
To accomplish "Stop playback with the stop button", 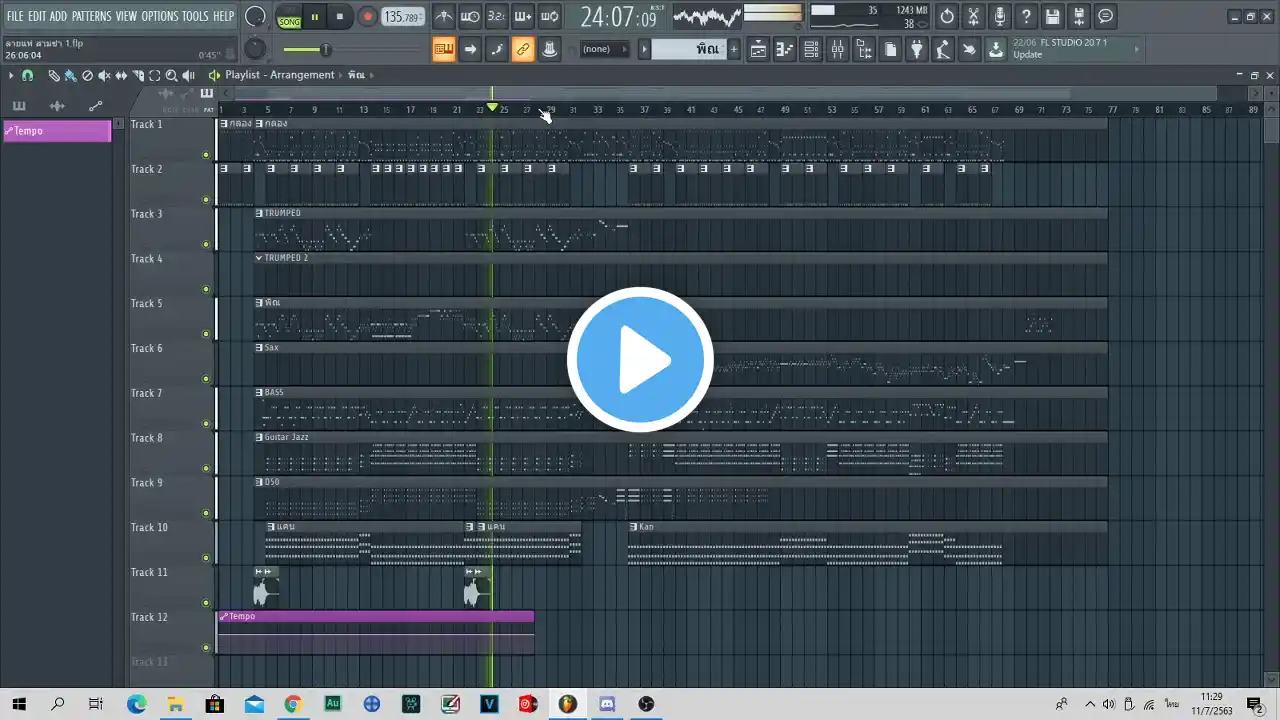I will 339,17.
